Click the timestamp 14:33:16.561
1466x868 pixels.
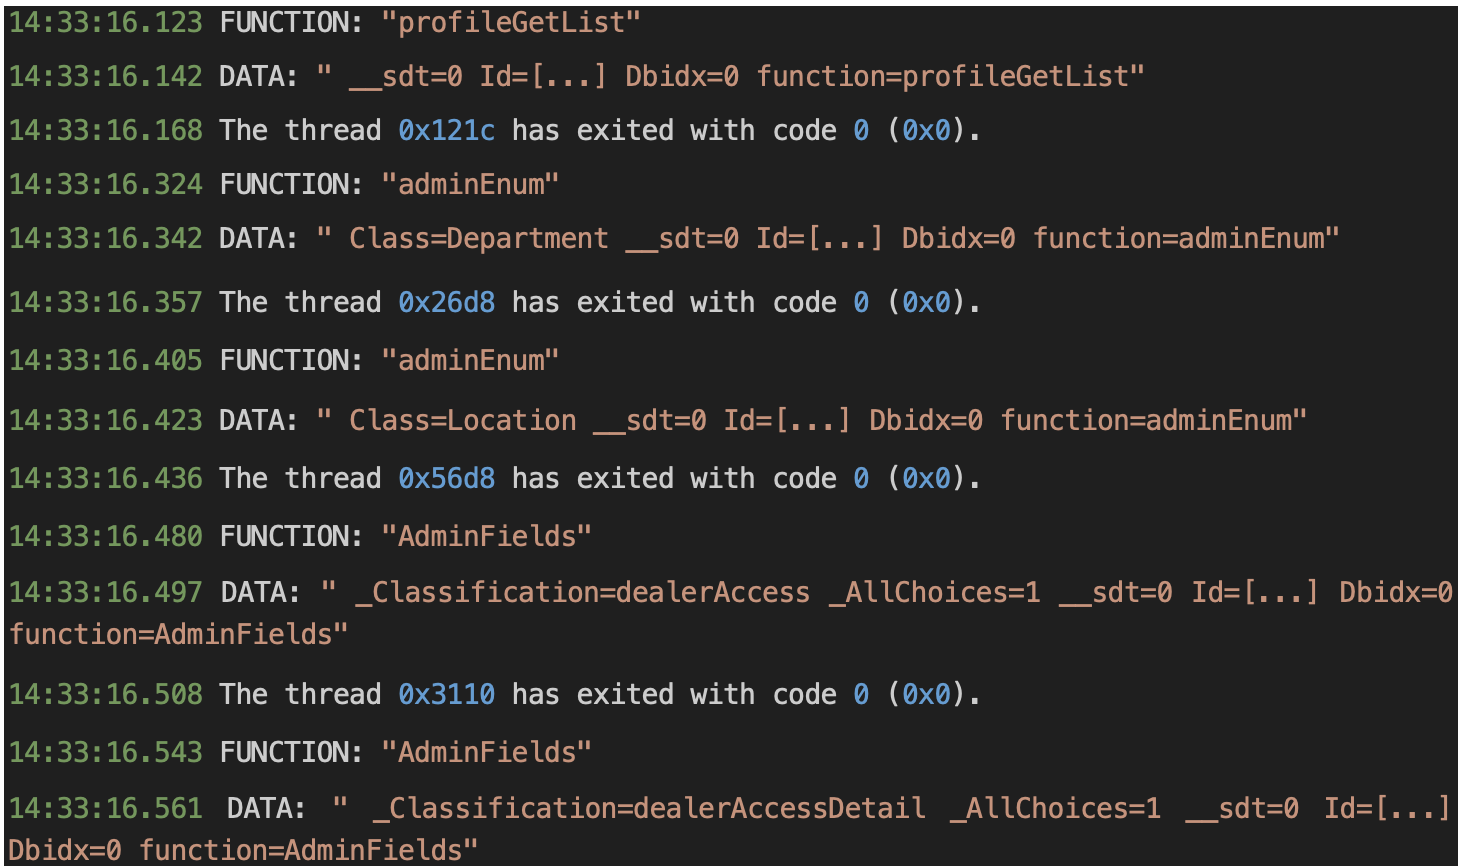(106, 808)
